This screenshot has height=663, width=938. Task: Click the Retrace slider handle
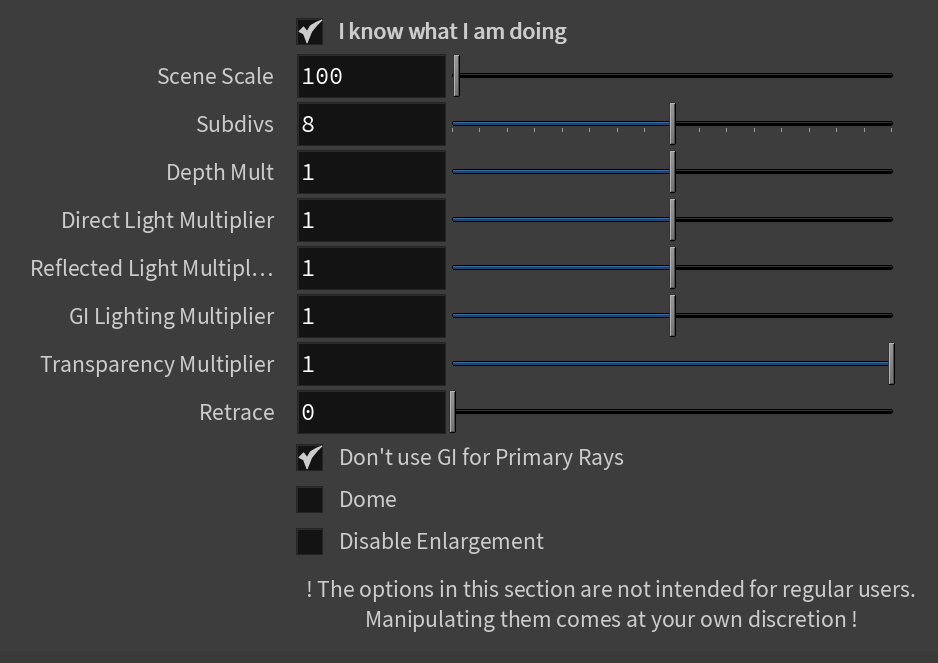pos(453,412)
